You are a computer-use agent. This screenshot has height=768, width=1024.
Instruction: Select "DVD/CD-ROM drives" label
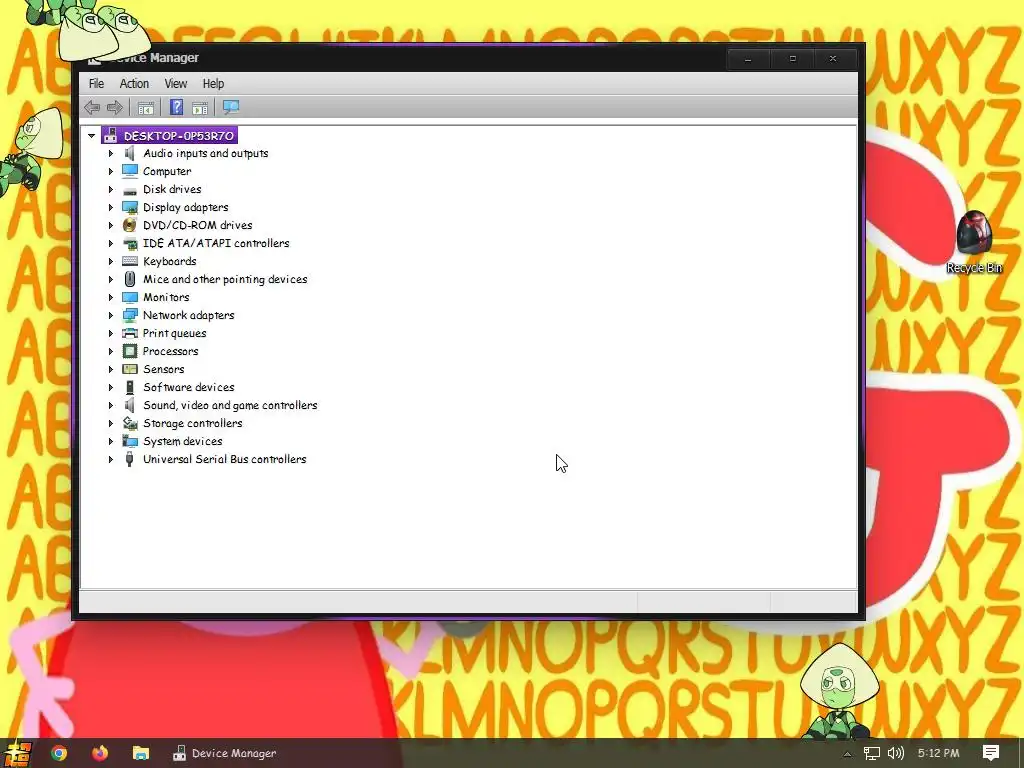click(x=198, y=225)
